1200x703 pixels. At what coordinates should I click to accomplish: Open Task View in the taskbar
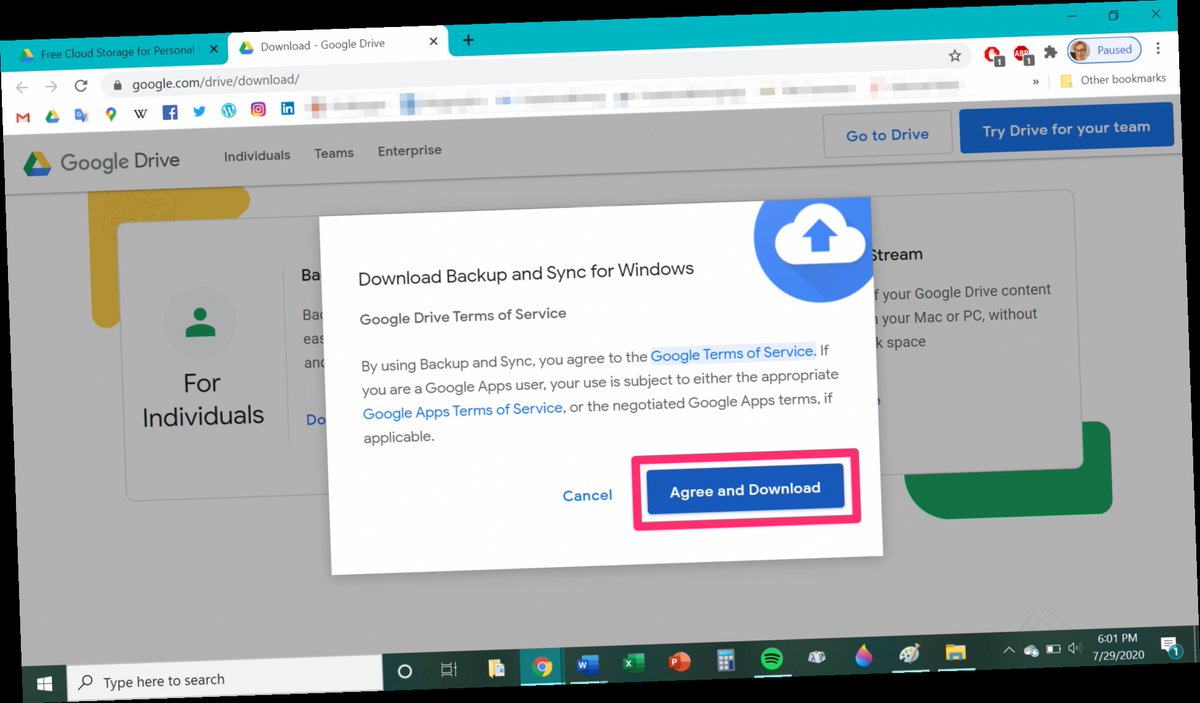pyautogui.click(x=450, y=669)
